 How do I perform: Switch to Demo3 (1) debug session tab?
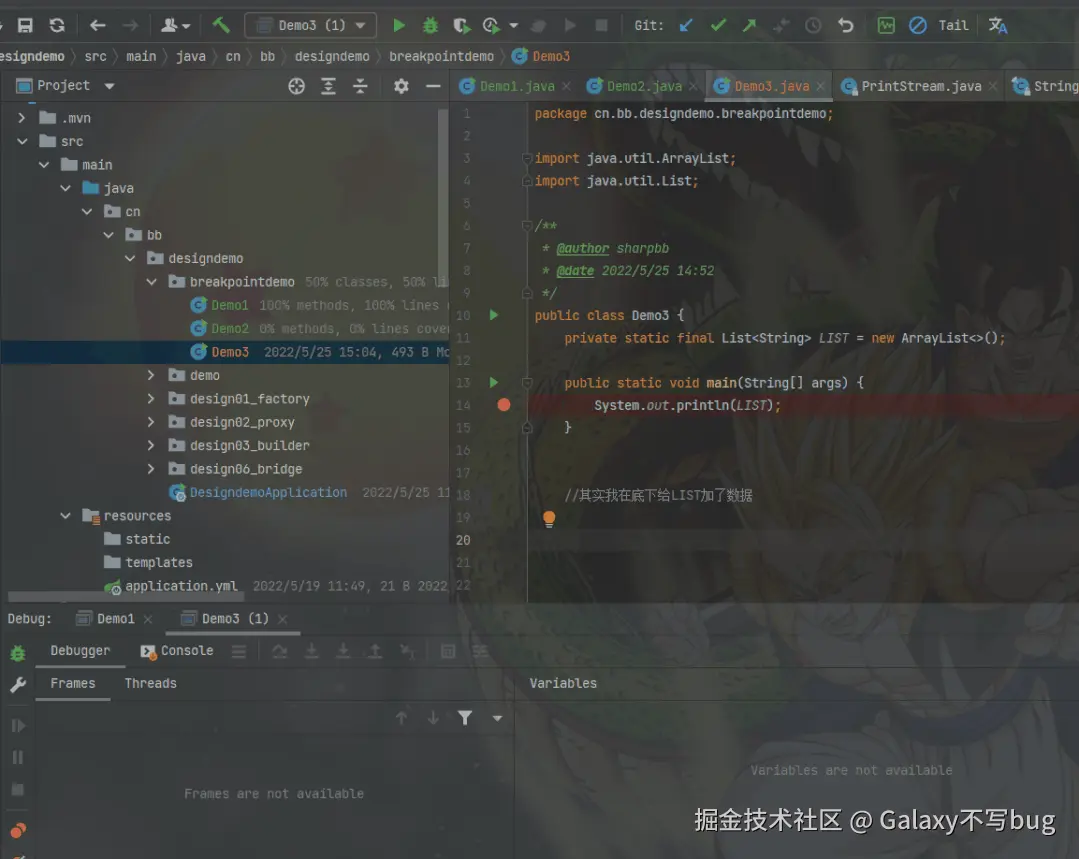(235, 619)
